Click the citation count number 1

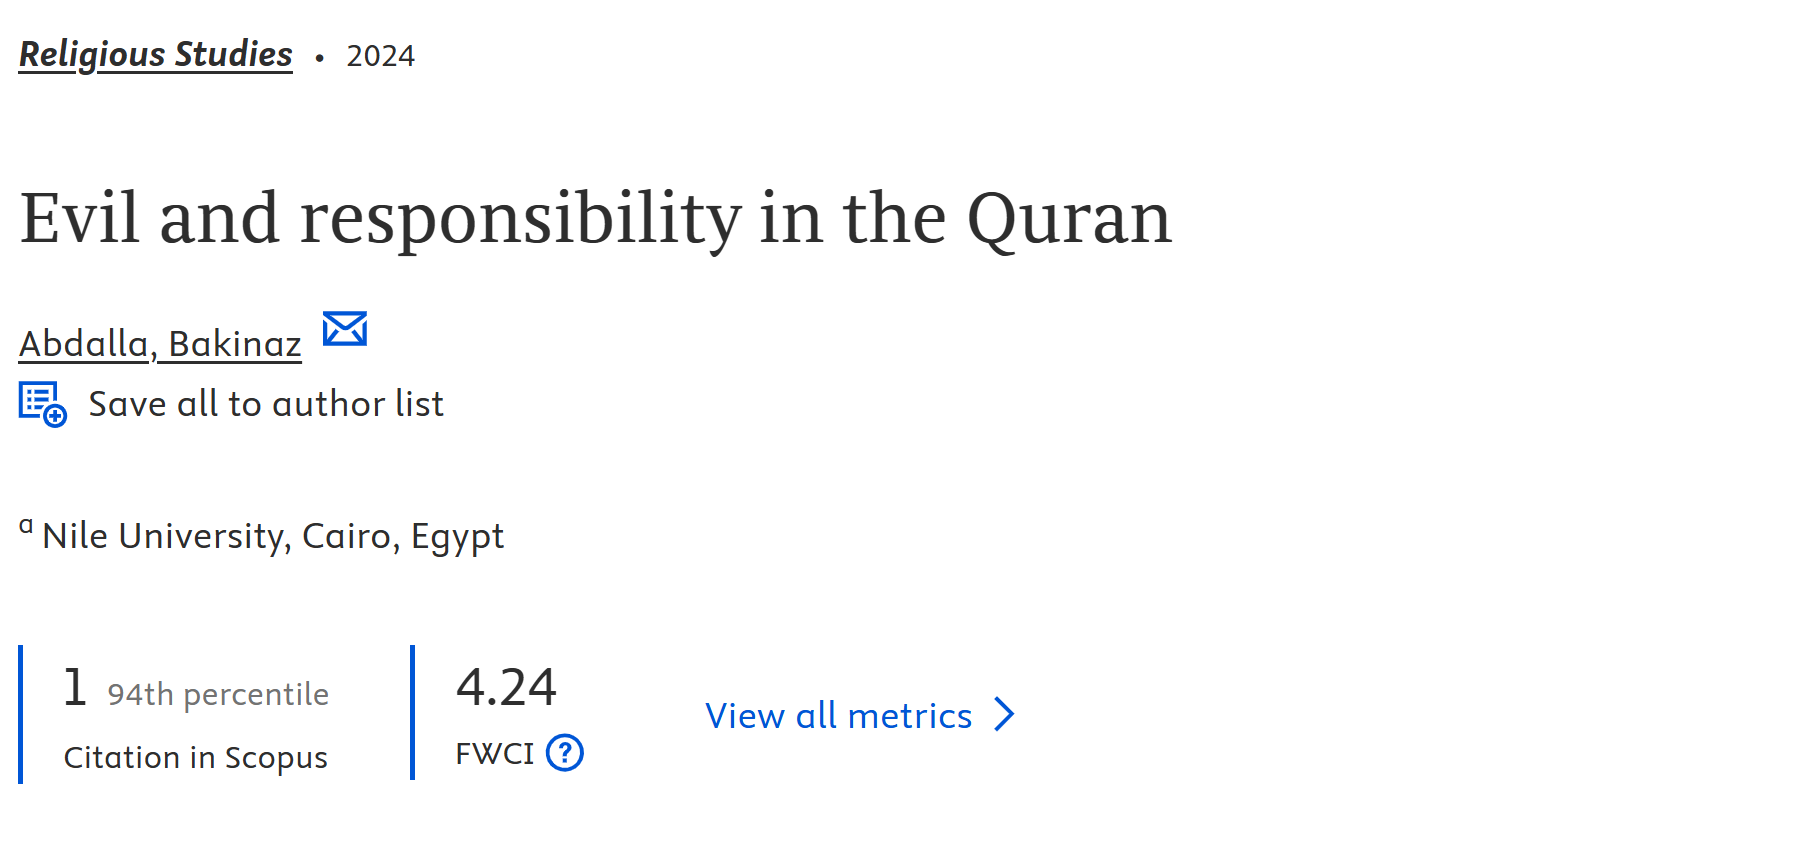(75, 688)
